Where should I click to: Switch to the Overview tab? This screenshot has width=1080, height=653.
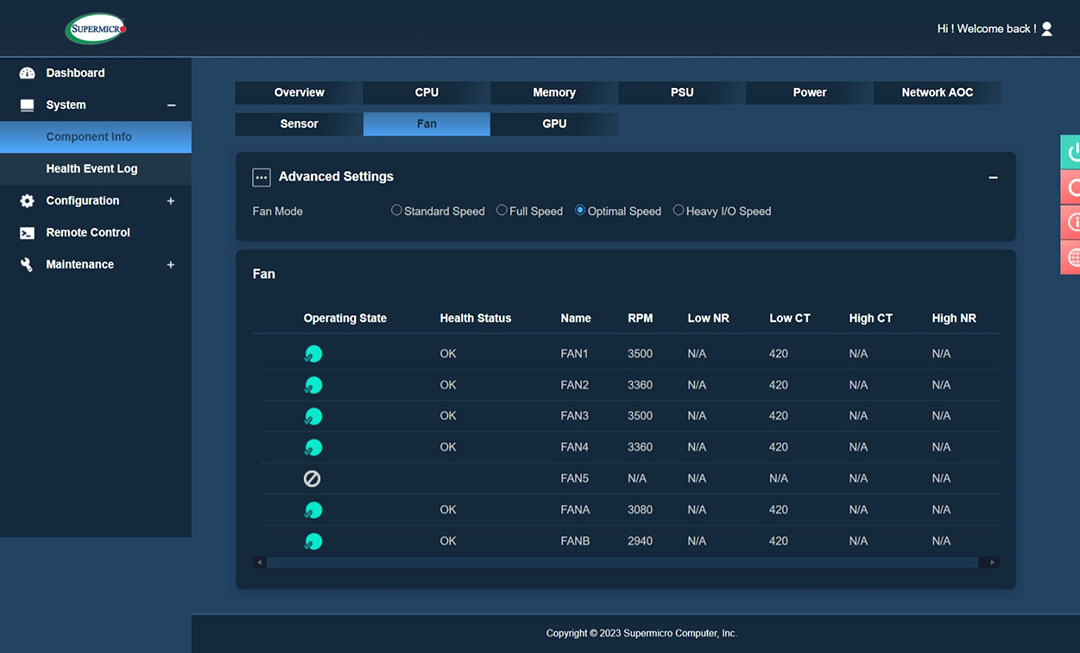(299, 92)
